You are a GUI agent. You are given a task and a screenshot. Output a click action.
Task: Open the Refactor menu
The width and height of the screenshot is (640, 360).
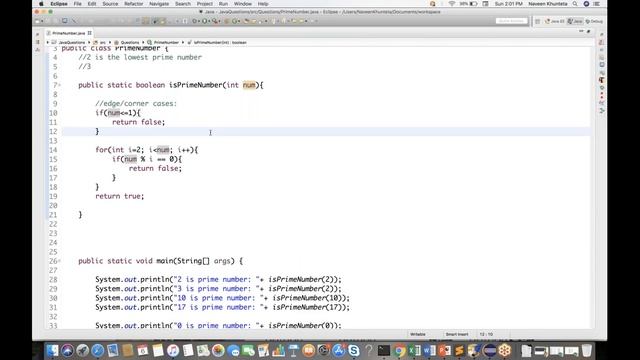pos(133,4)
